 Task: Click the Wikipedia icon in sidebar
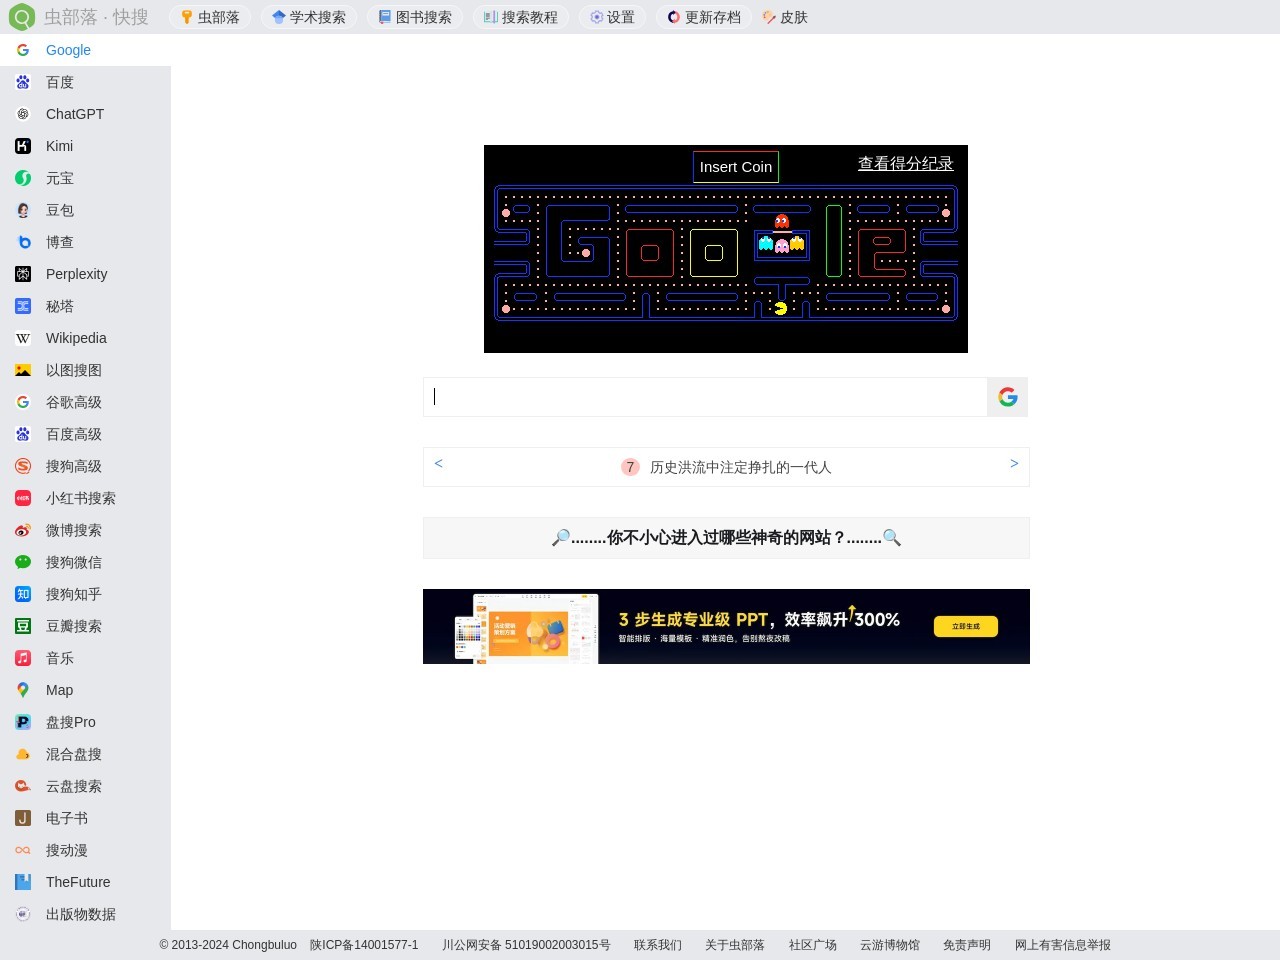point(22,338)
